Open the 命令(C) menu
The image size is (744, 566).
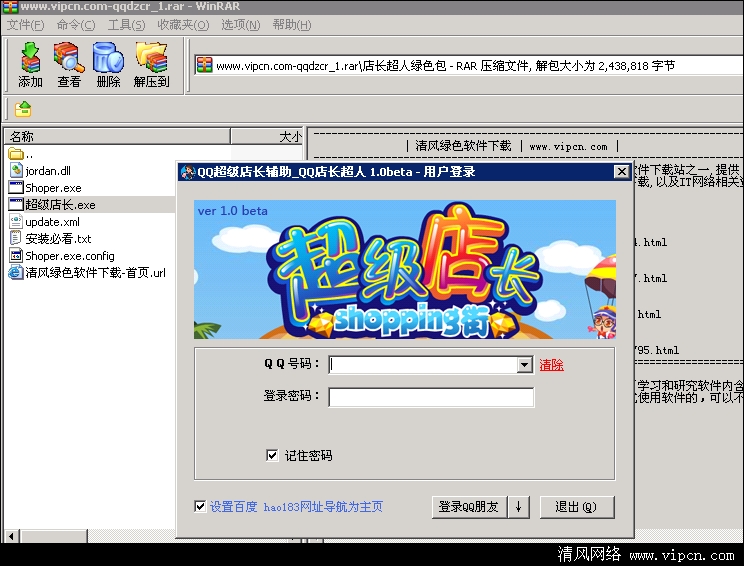(76, 25)
